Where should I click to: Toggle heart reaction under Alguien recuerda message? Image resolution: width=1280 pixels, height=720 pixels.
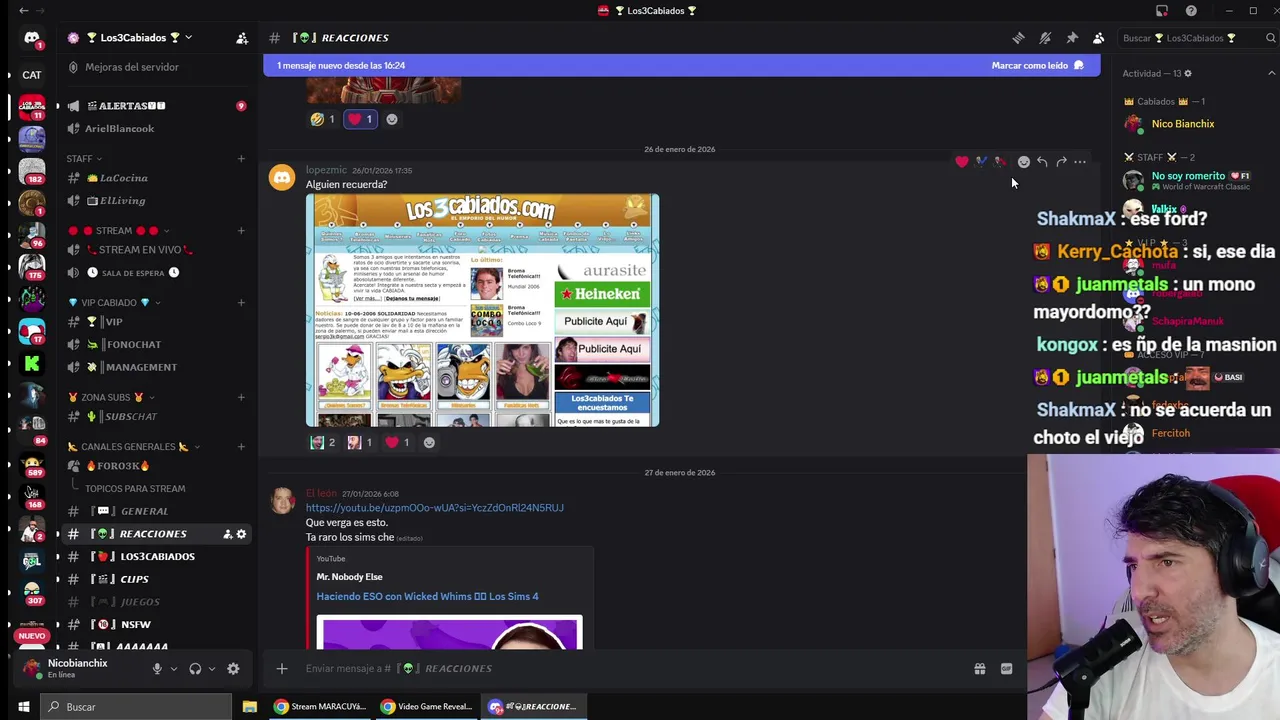(x=397, y=442)
